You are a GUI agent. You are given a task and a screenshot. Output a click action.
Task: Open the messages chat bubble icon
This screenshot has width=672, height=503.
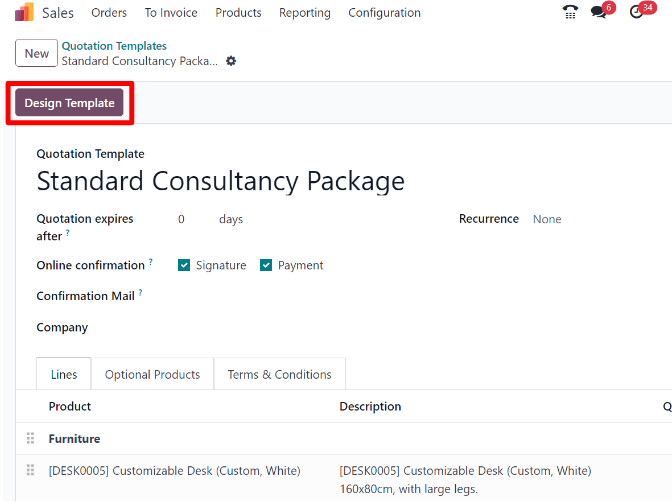[599, 13]
